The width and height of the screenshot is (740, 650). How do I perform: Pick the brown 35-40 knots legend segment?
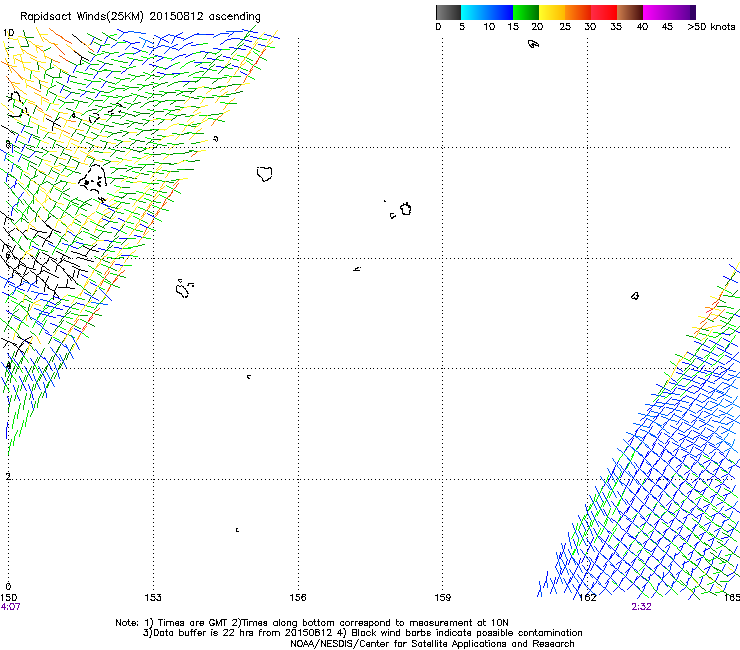click(x=630, y=12)
